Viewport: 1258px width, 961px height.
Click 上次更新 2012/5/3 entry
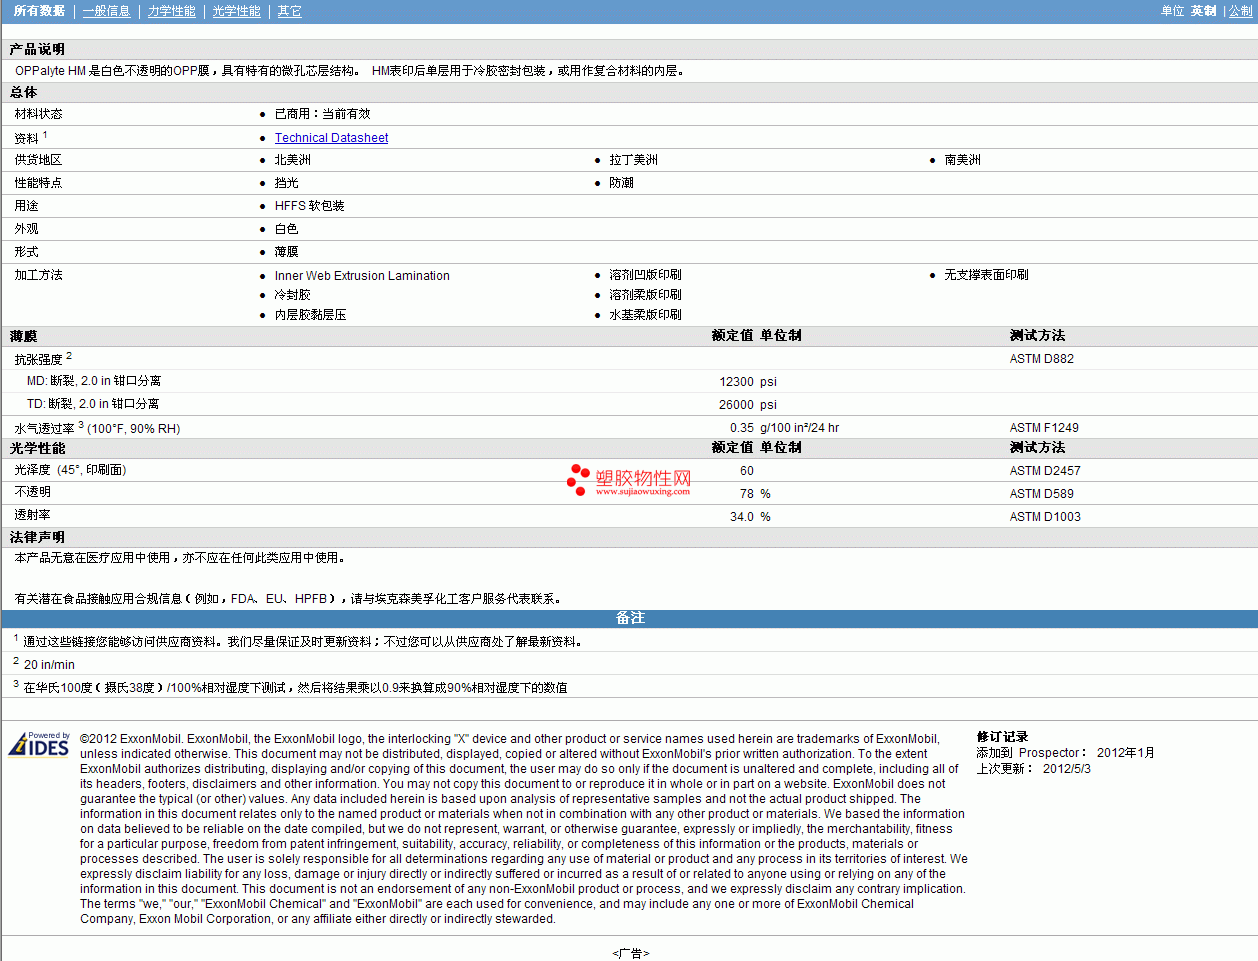click(x=1034, y=769)
